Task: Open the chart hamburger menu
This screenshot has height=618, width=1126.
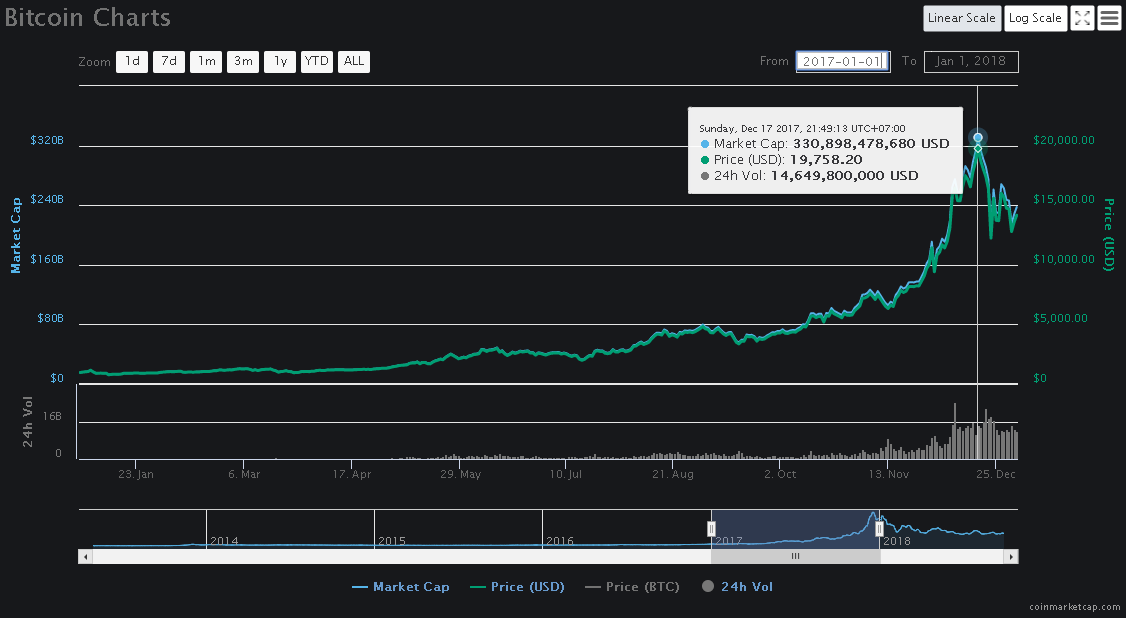Action: (x=1109, y=18)
